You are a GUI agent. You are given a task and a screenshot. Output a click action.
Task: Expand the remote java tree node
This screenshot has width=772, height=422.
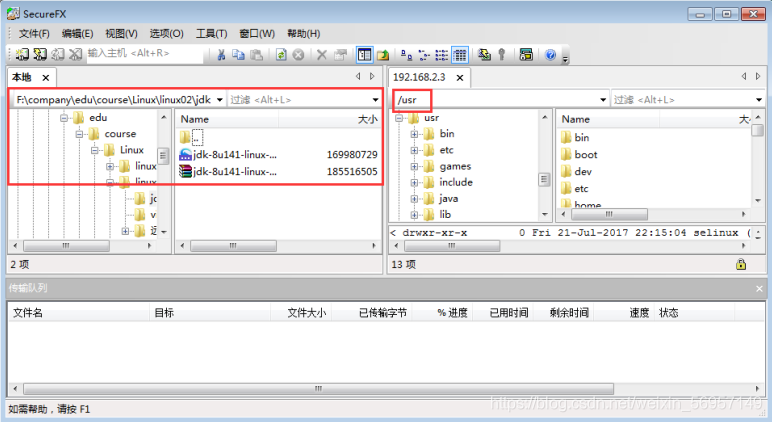pyautogui.click(x=414, y=199)
